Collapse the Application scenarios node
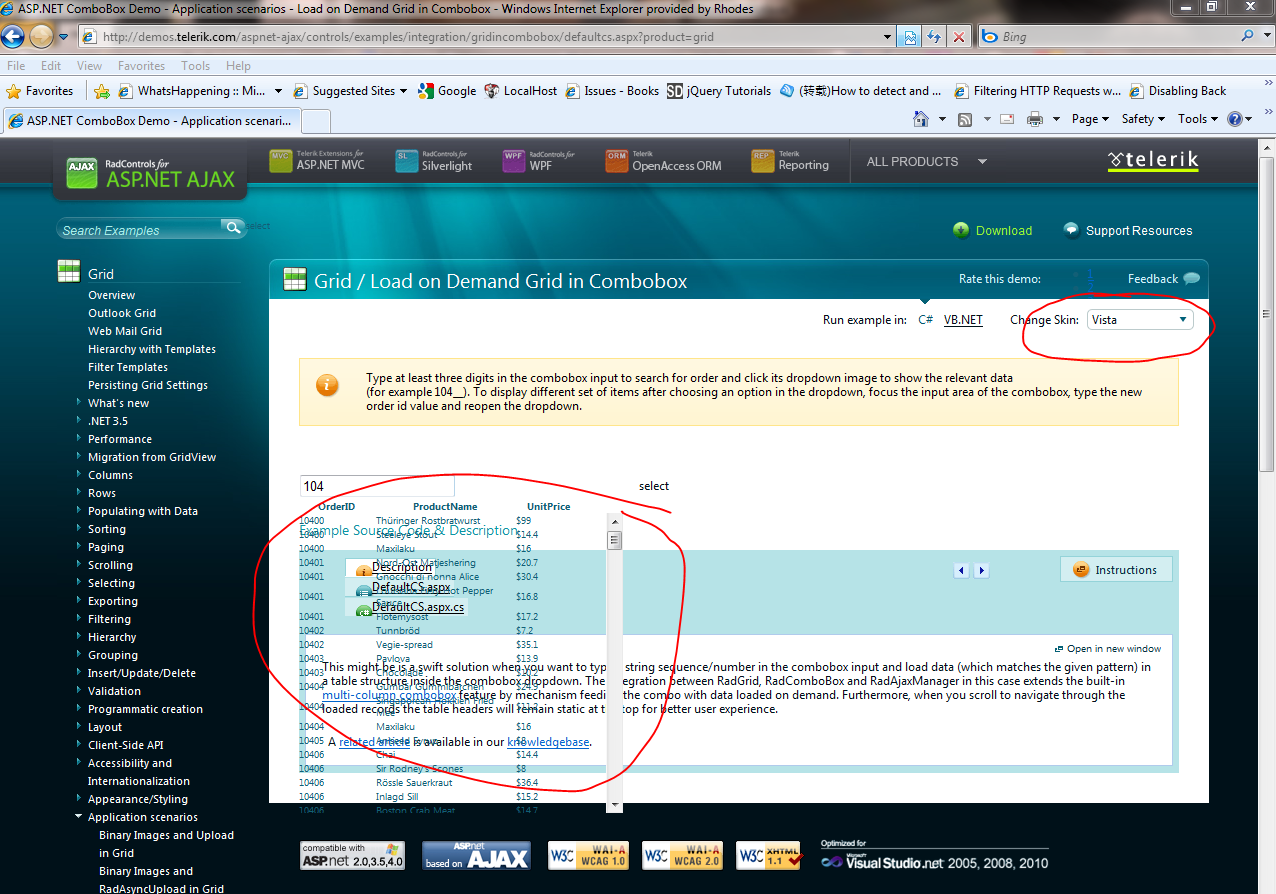Image resolution: width=1276 pixels, height=894 pixels. 79,817
